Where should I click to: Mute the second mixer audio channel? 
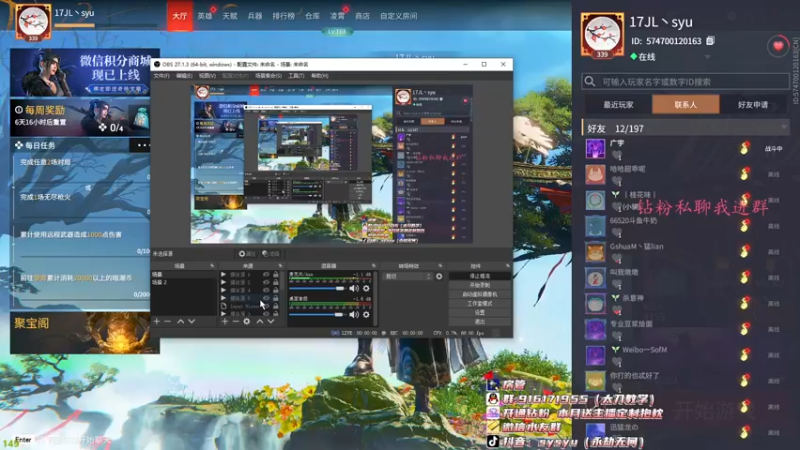point(354,315)
